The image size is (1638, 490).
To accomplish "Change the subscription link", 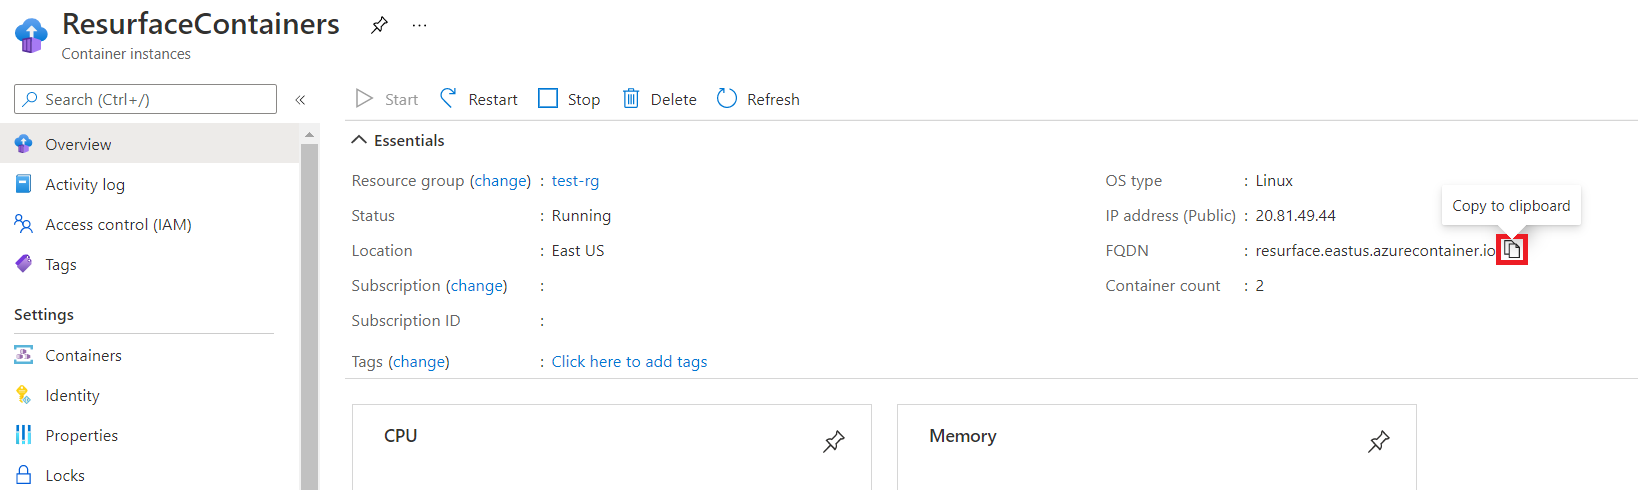I will pos(476,286).
